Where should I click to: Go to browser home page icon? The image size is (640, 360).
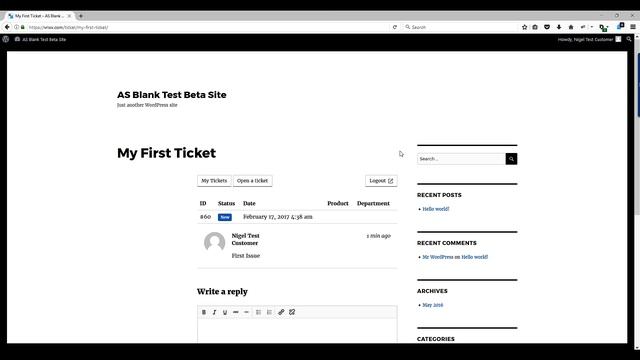click(x=571, y=27)
